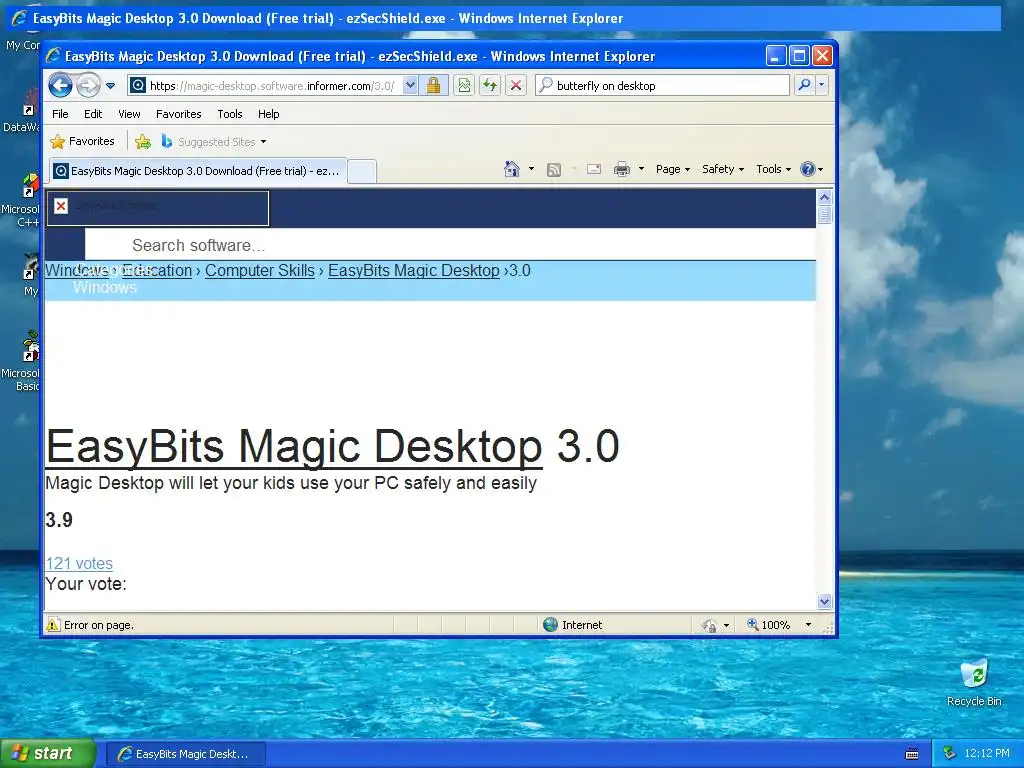Expand the Home button dropdown arrow
1024x768 pixels.
coord(532,169)
